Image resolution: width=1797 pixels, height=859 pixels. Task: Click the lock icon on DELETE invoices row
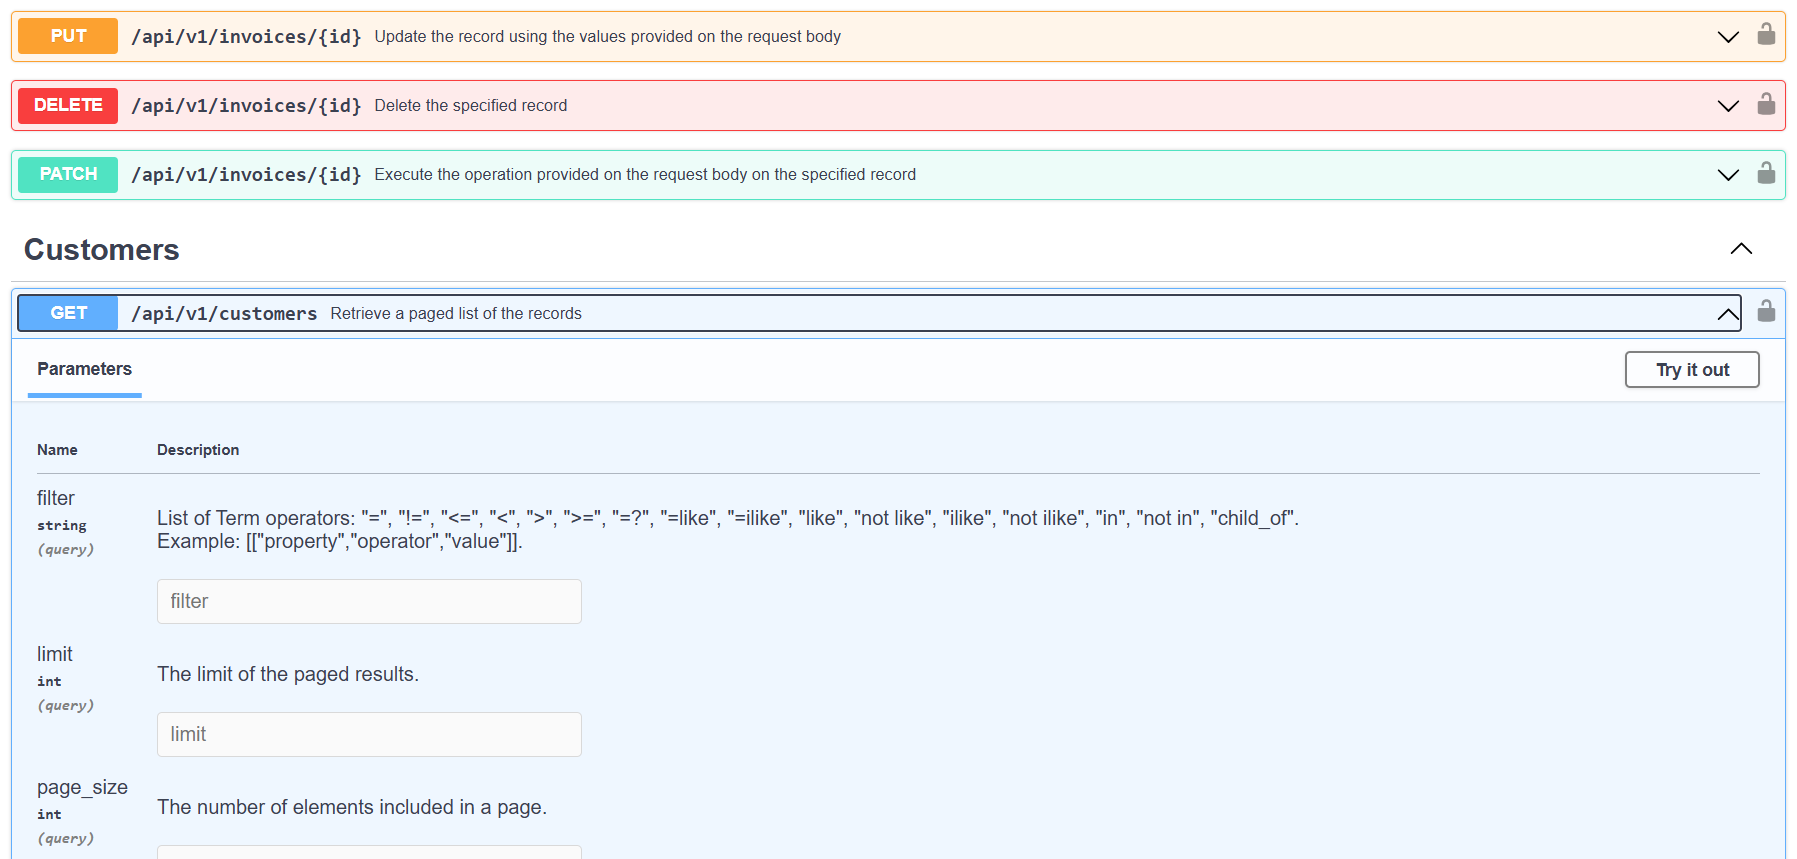1766,104
